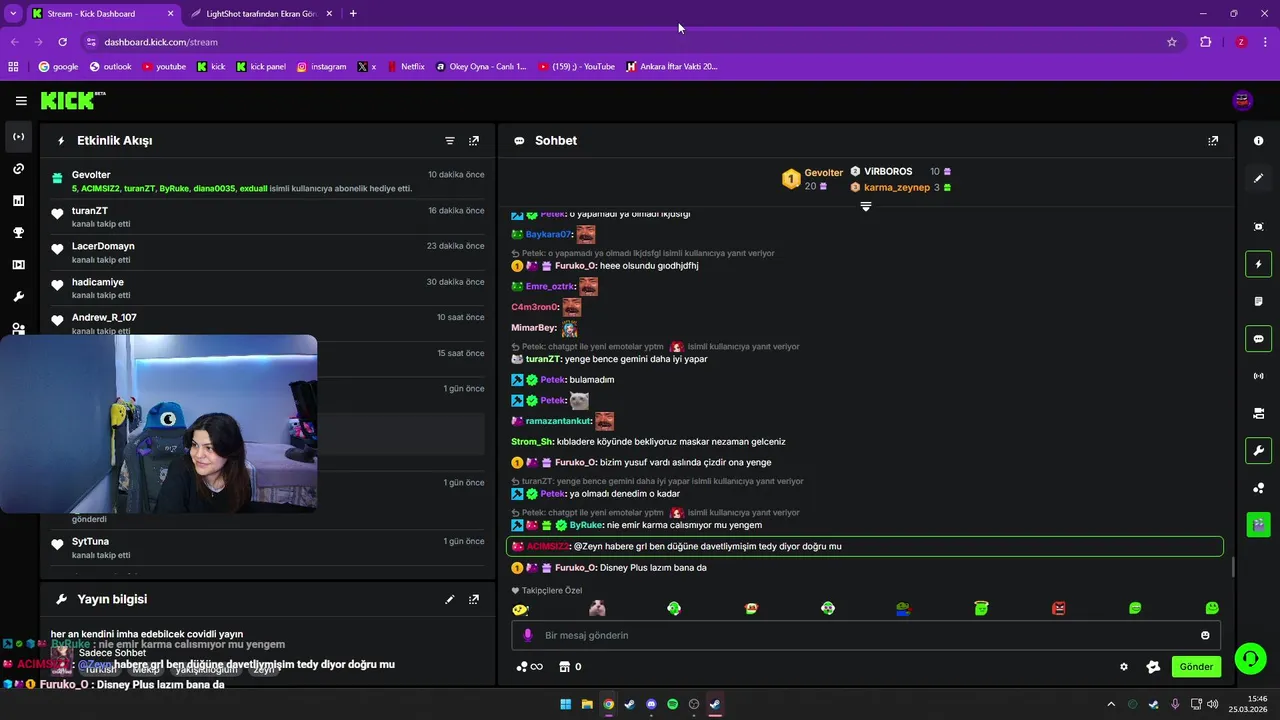Open the kick panel bookmark
This screenshot has height=720, width=1280.
[x=261, y=67]
